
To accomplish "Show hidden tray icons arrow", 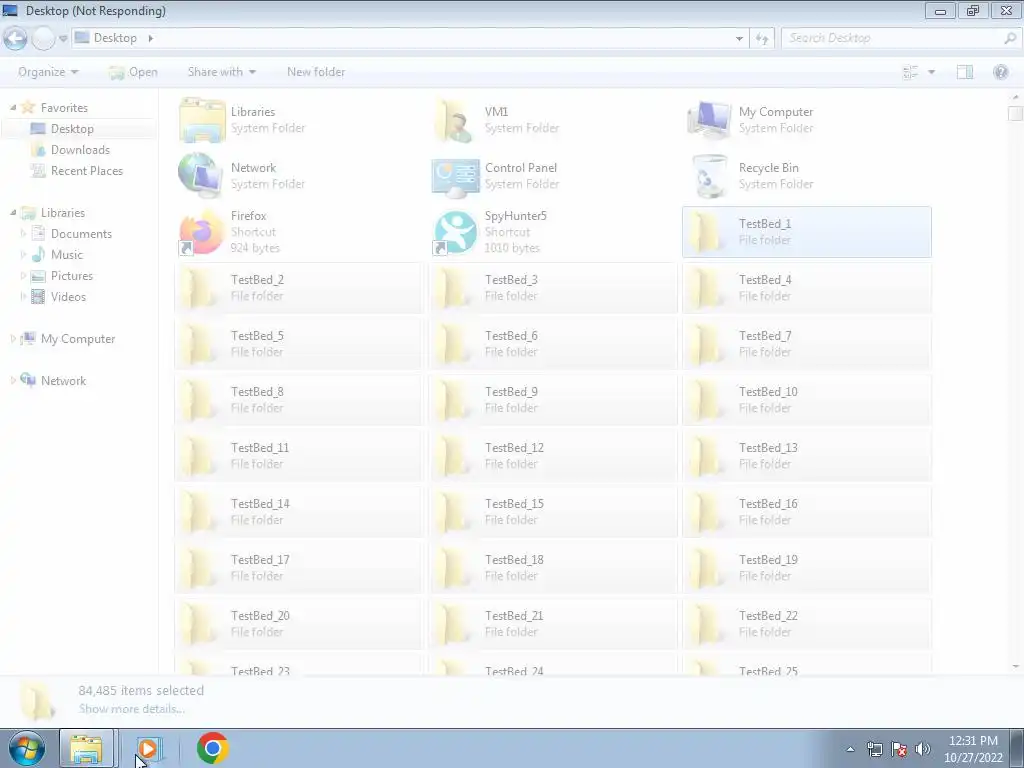I will coord(850,749).
